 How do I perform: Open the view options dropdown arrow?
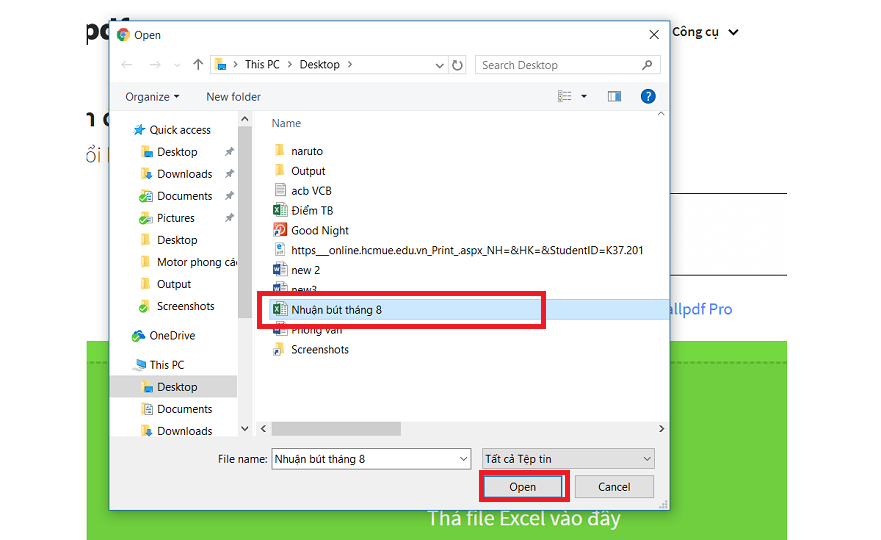[x=584, y=97]
